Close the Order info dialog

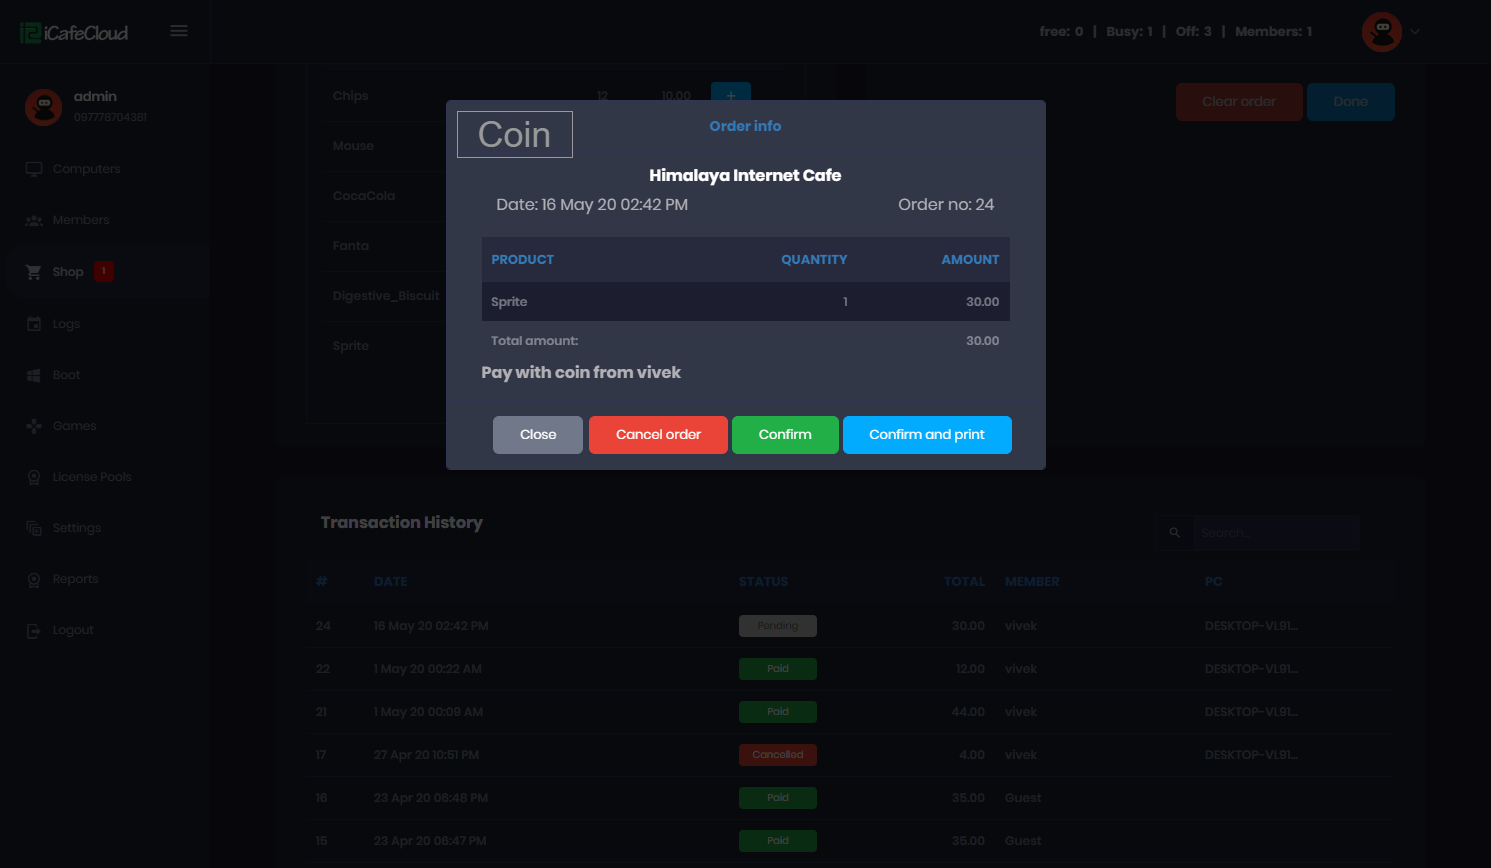[538, 435]
